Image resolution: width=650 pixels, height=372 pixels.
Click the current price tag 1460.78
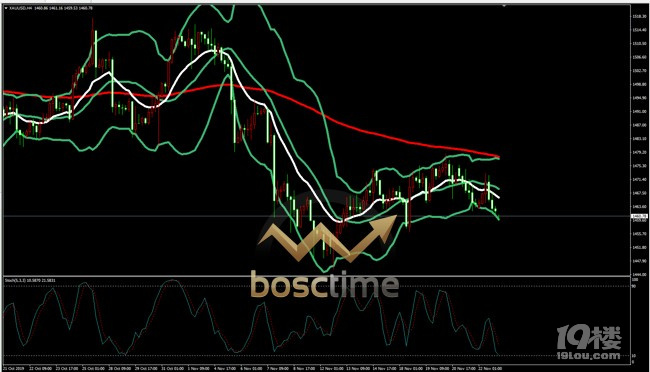pyautogui.click(x=637, y=216)
